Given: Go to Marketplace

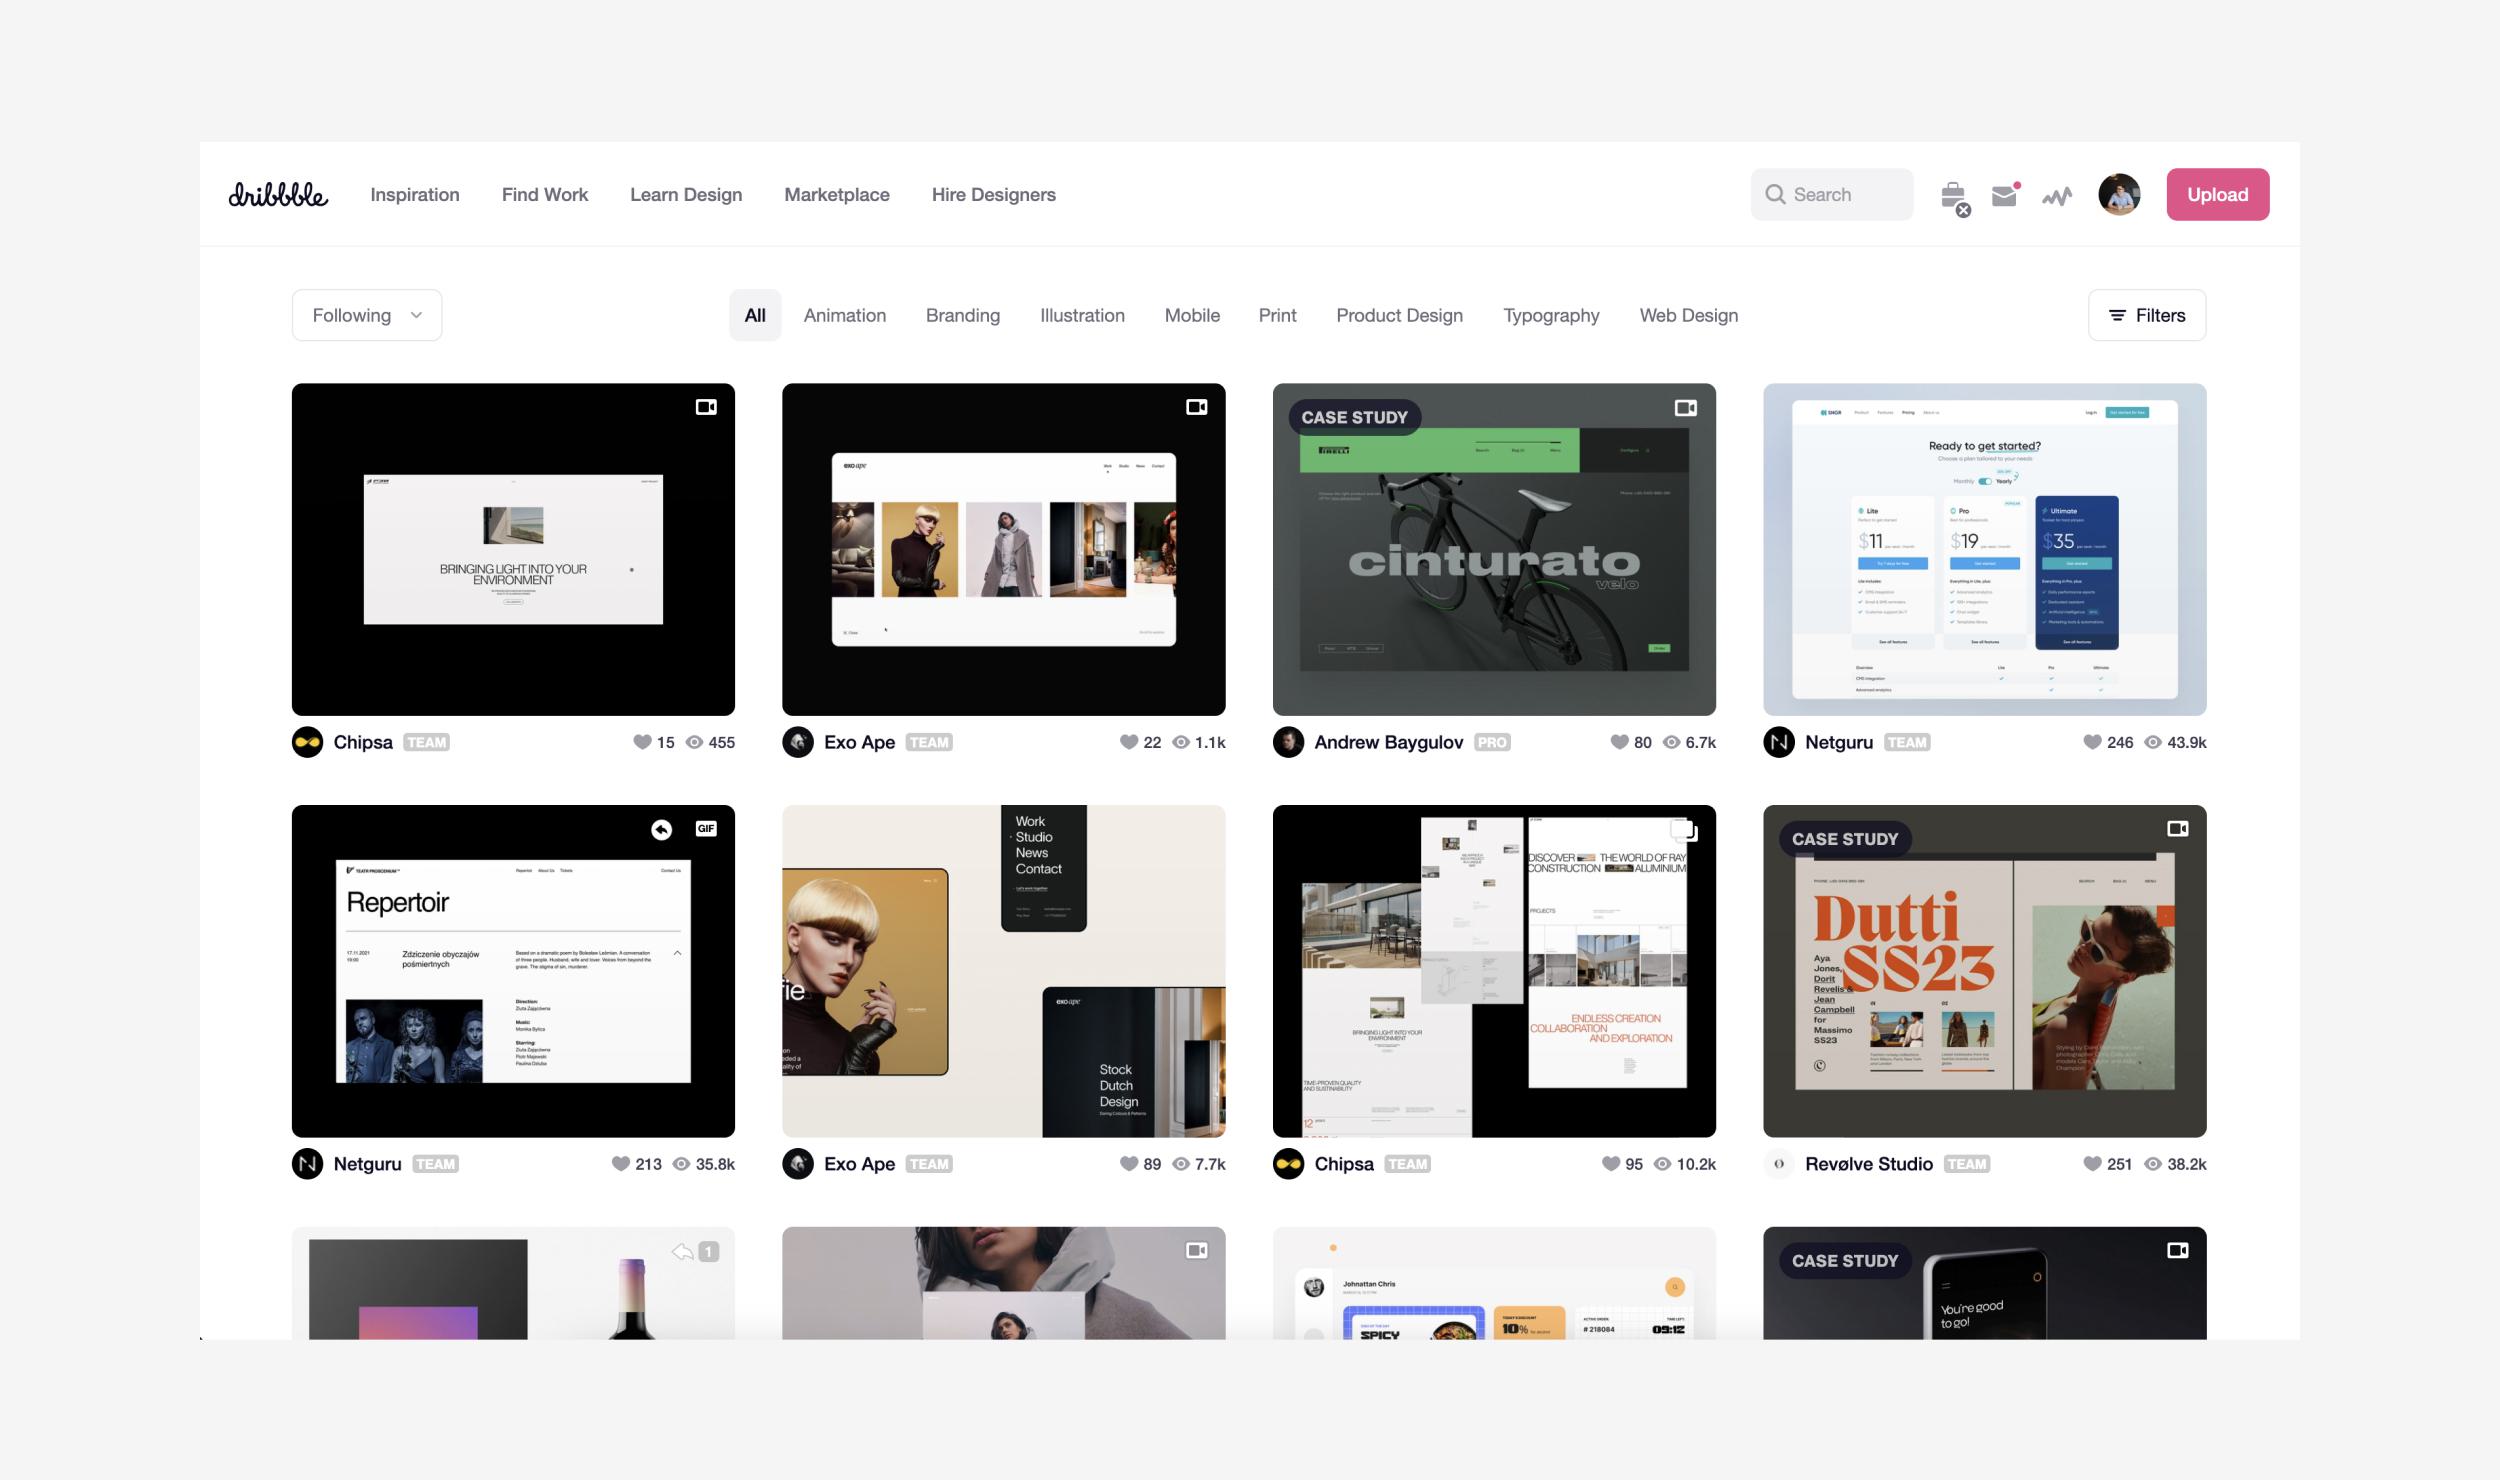Looking at the screenshot, I should coord(837,195).
